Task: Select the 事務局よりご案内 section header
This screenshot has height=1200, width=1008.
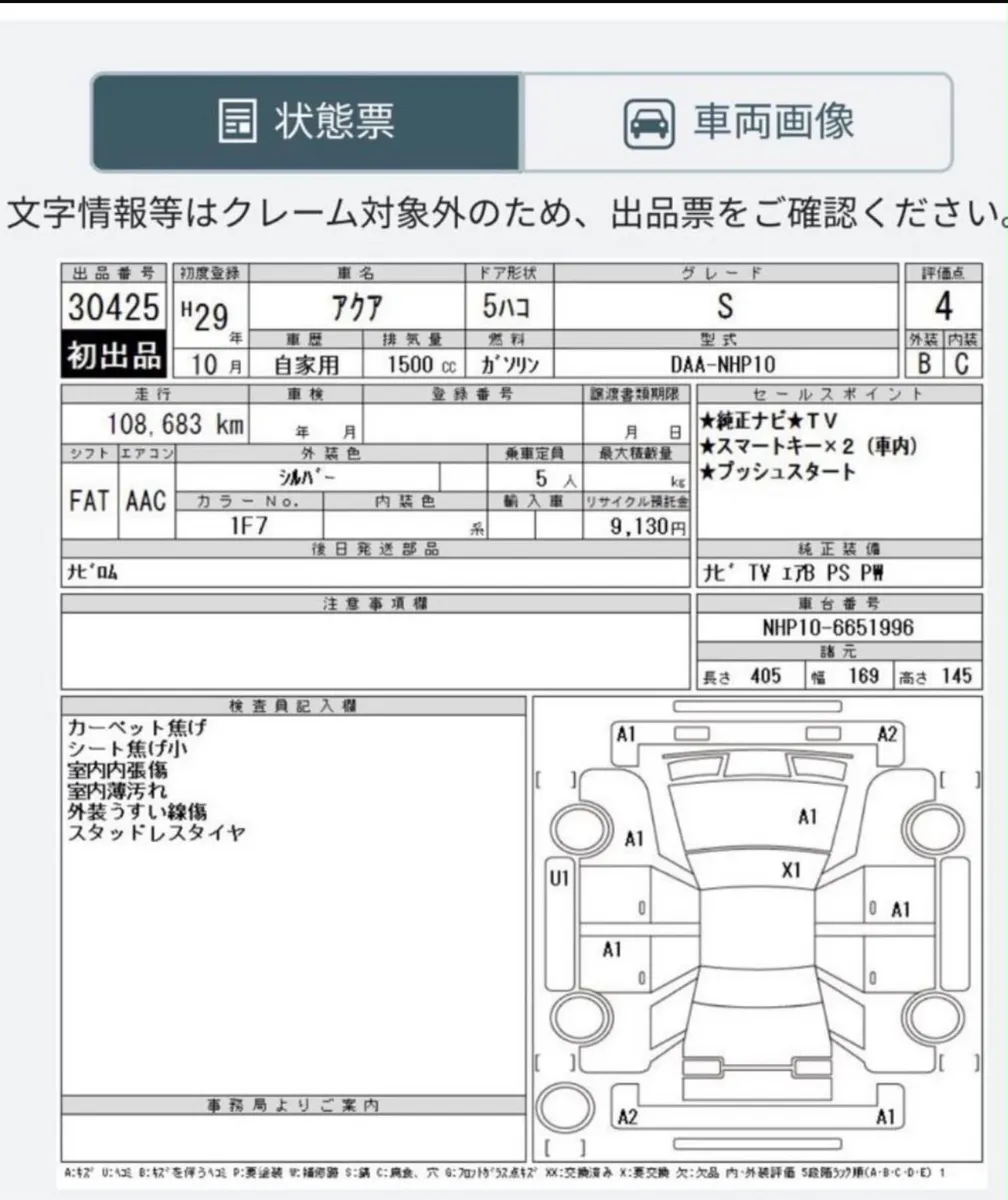Action: tap(294, 1105)
